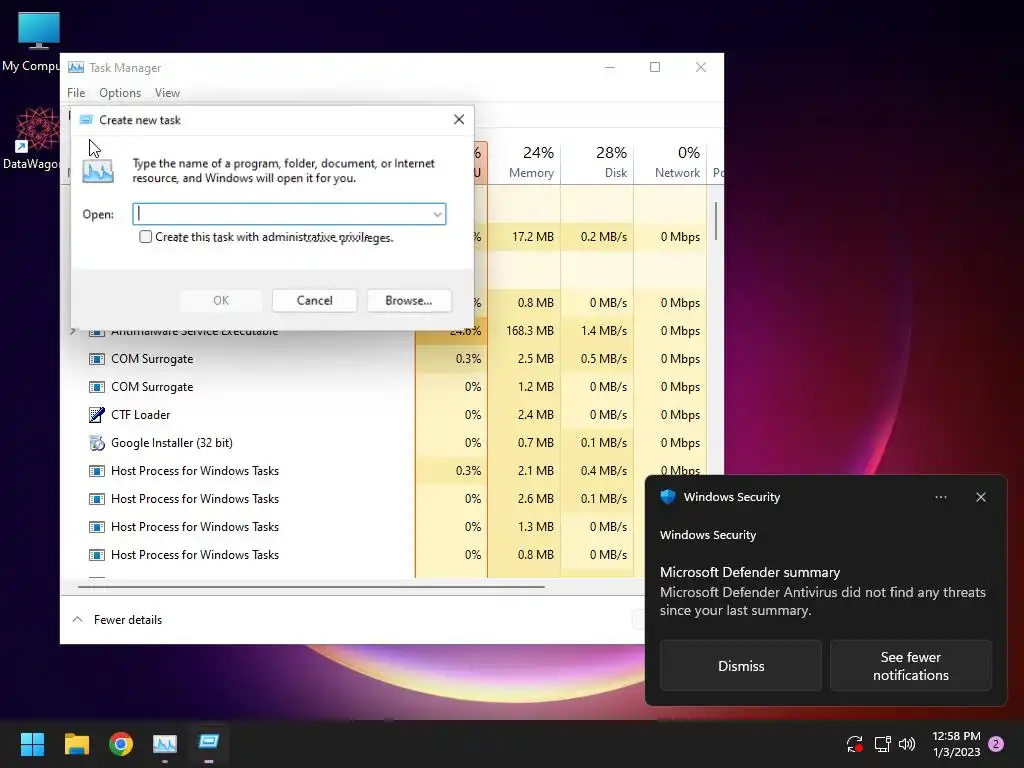Open the File menu in Task Manager
Image resolution: width=1024 pixels, height=768 pixels.
[x=76, y=93]
